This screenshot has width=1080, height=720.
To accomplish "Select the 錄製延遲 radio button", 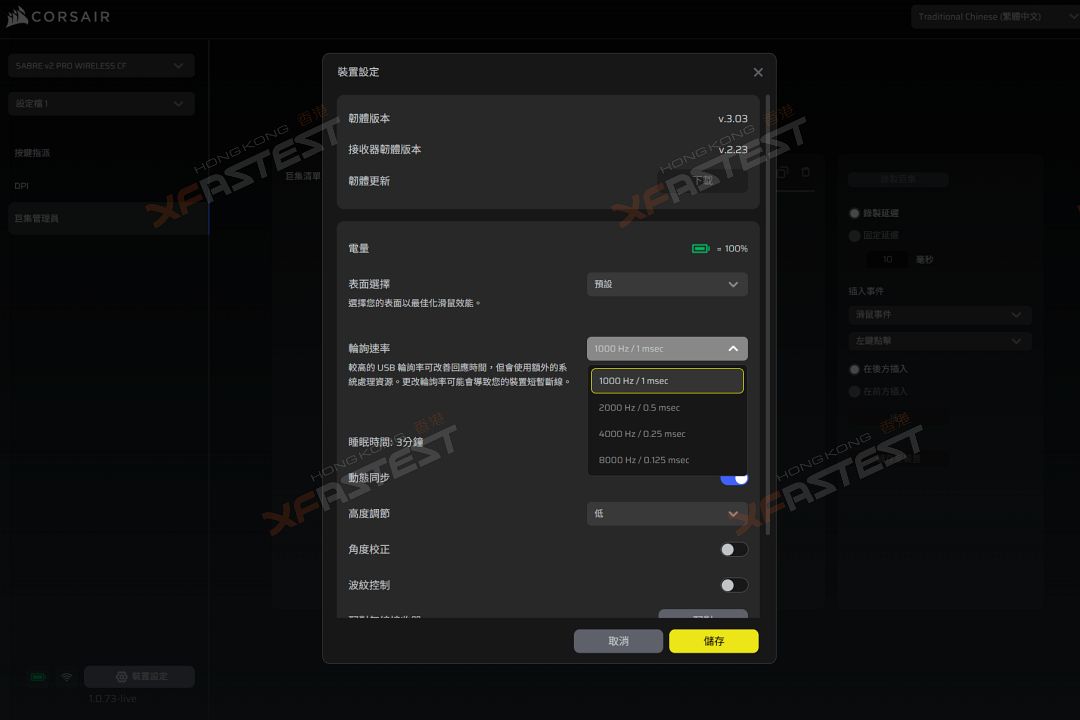I will tap(854, 213).
